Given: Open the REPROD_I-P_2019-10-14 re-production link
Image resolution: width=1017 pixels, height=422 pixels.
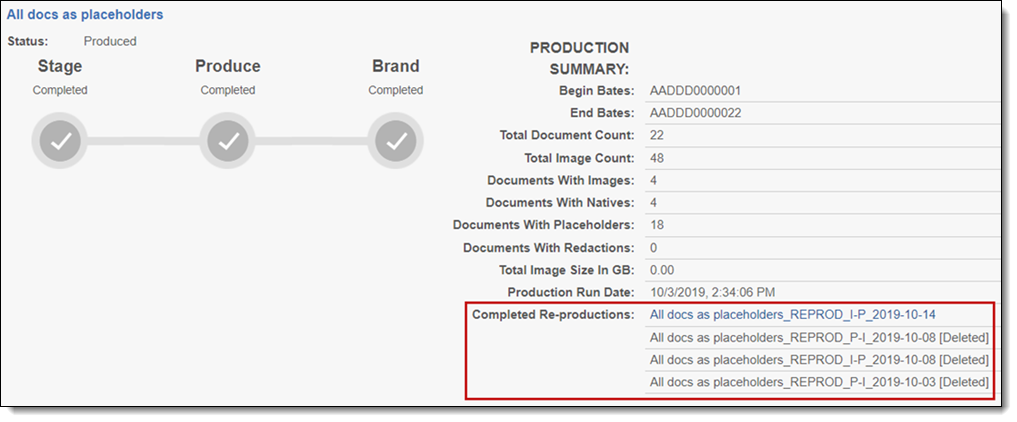Looking at the screenshot, I should coord(792,314).
